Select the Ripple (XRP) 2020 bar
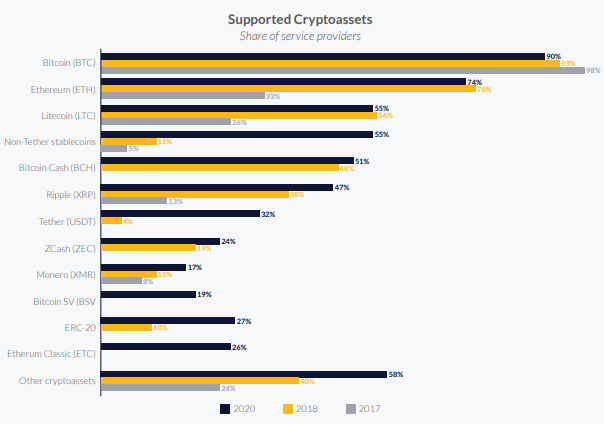Screen dimensions: 604x424 (217, 187)
